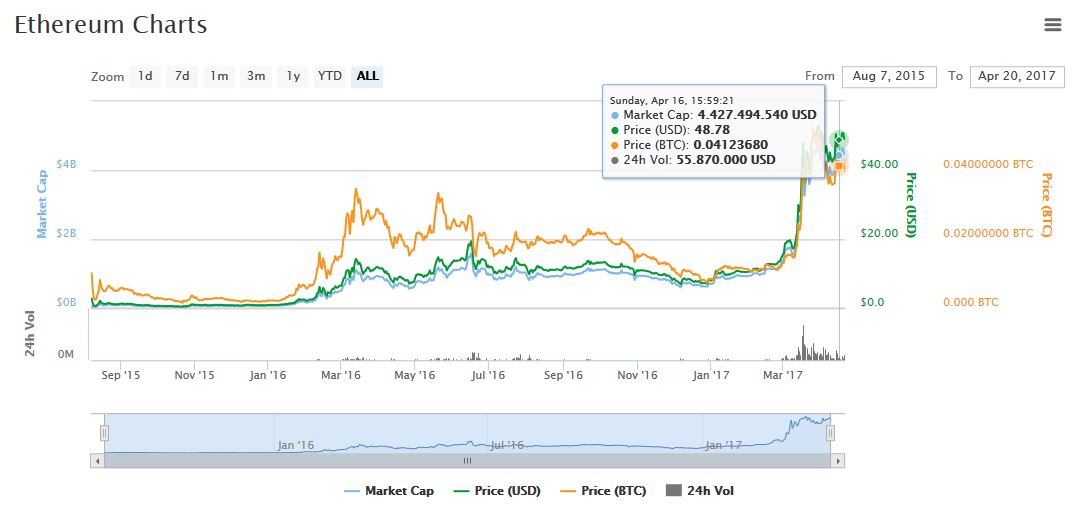Click the navigator left range handle
1073x508 pixels.
[x=104, y=433]
